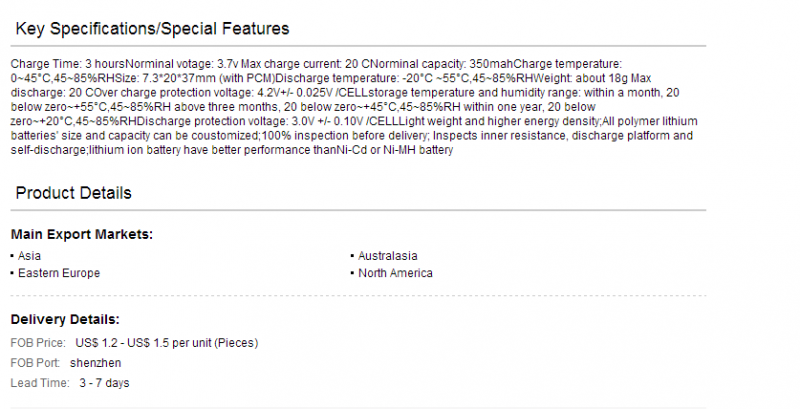
Task: Select the Eastern Europe market entry
Action: 59,273
